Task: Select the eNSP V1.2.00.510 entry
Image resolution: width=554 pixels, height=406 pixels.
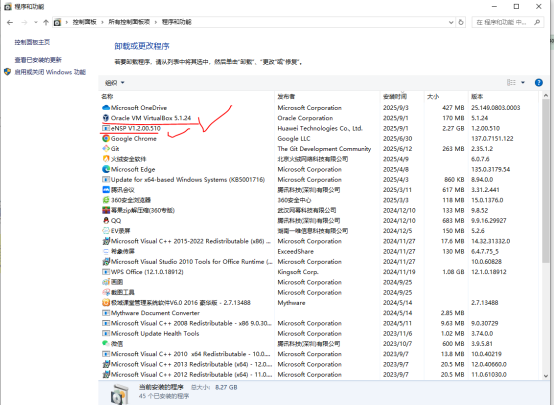Action: (319, 128)
